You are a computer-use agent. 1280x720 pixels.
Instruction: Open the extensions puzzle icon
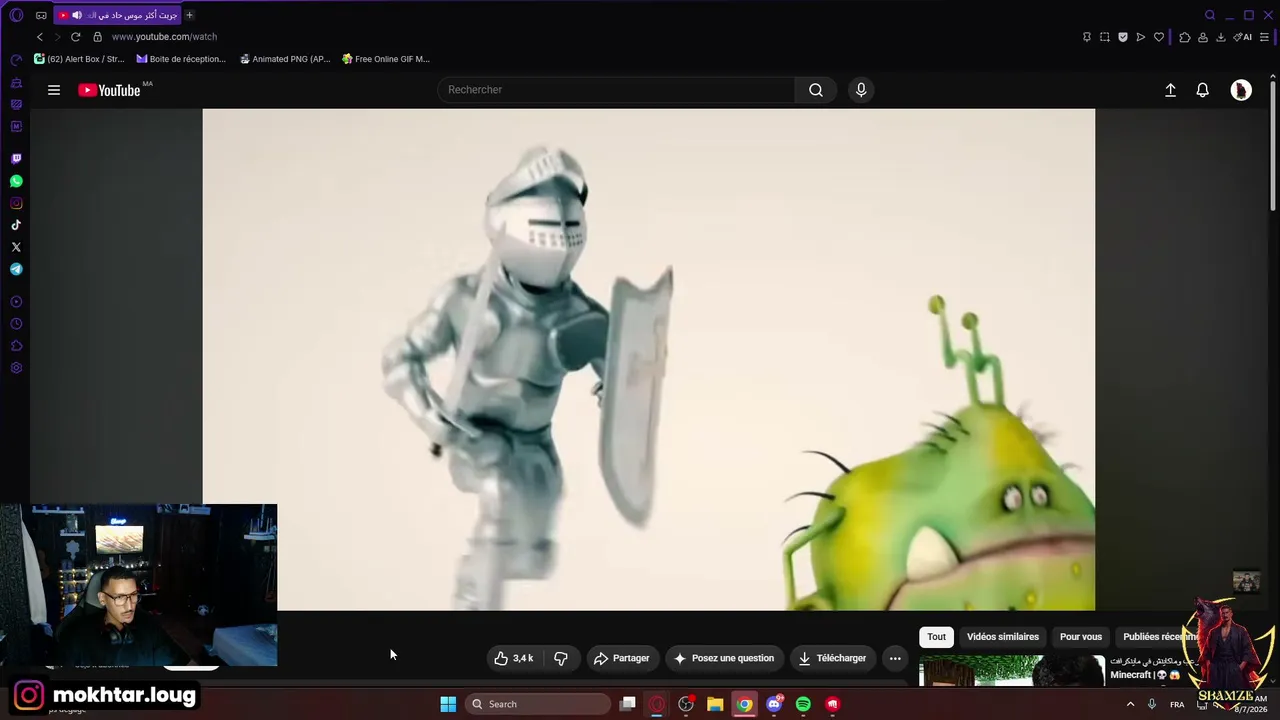pyautogui.click(x=1185, y=37)
